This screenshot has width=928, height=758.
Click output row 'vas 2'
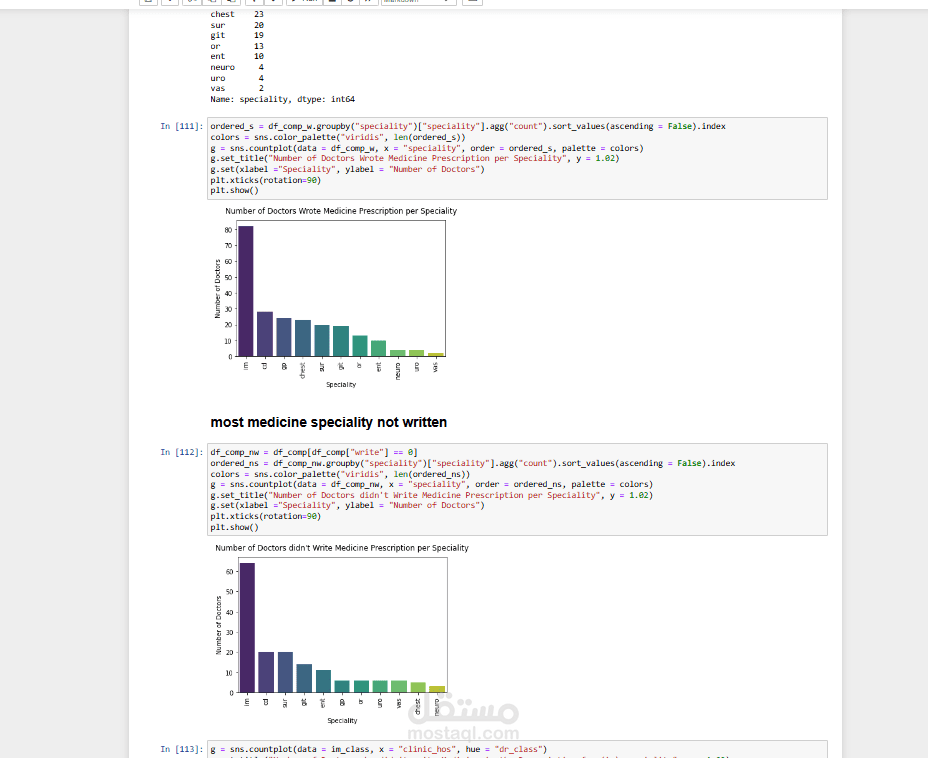237,89
